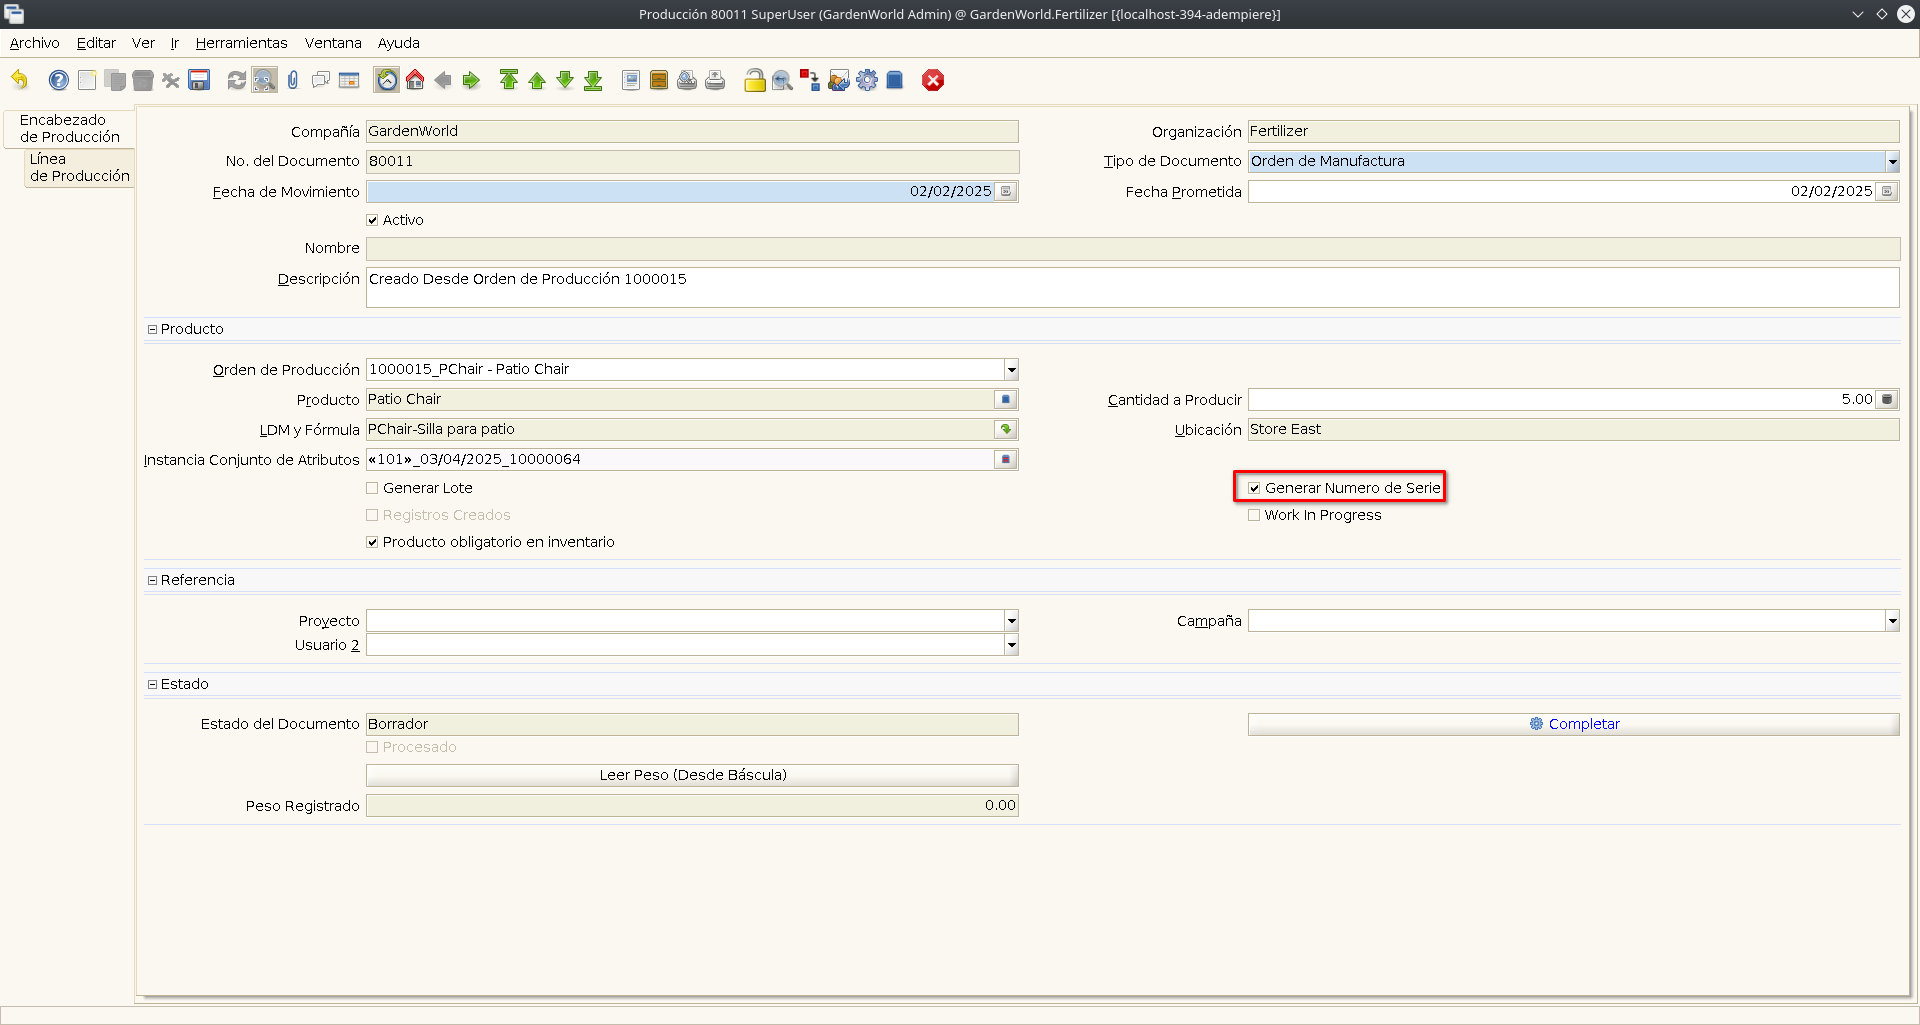Click Leer Peso (Desde Báscula) button

tap(692, 775)
